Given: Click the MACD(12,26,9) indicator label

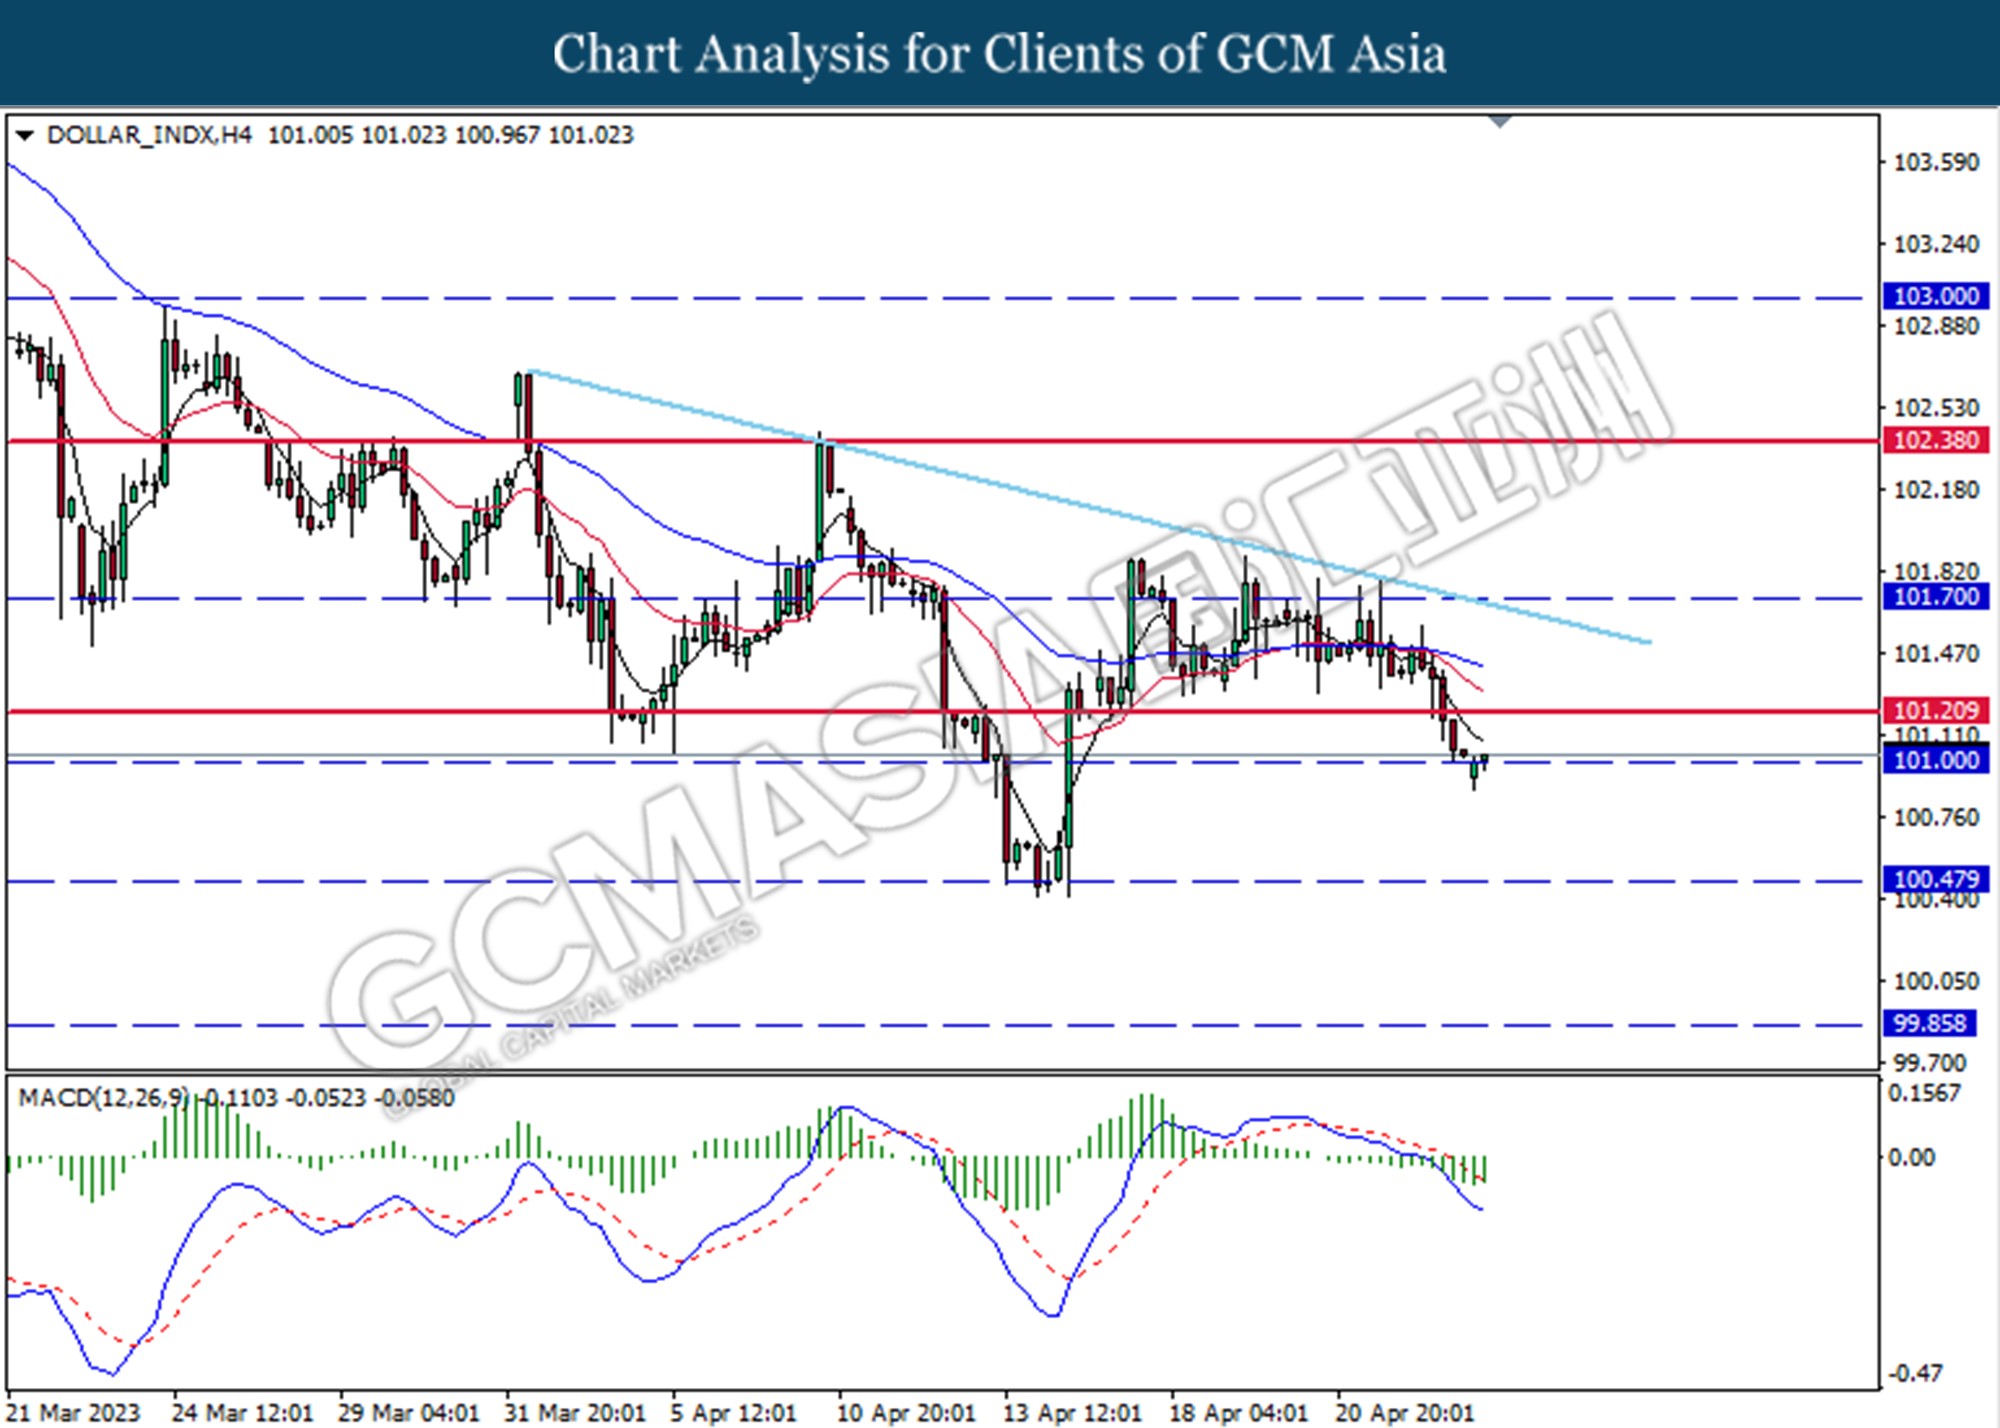Looking at the screenshot, I should pyautogui.click(x=103, y=1098).
